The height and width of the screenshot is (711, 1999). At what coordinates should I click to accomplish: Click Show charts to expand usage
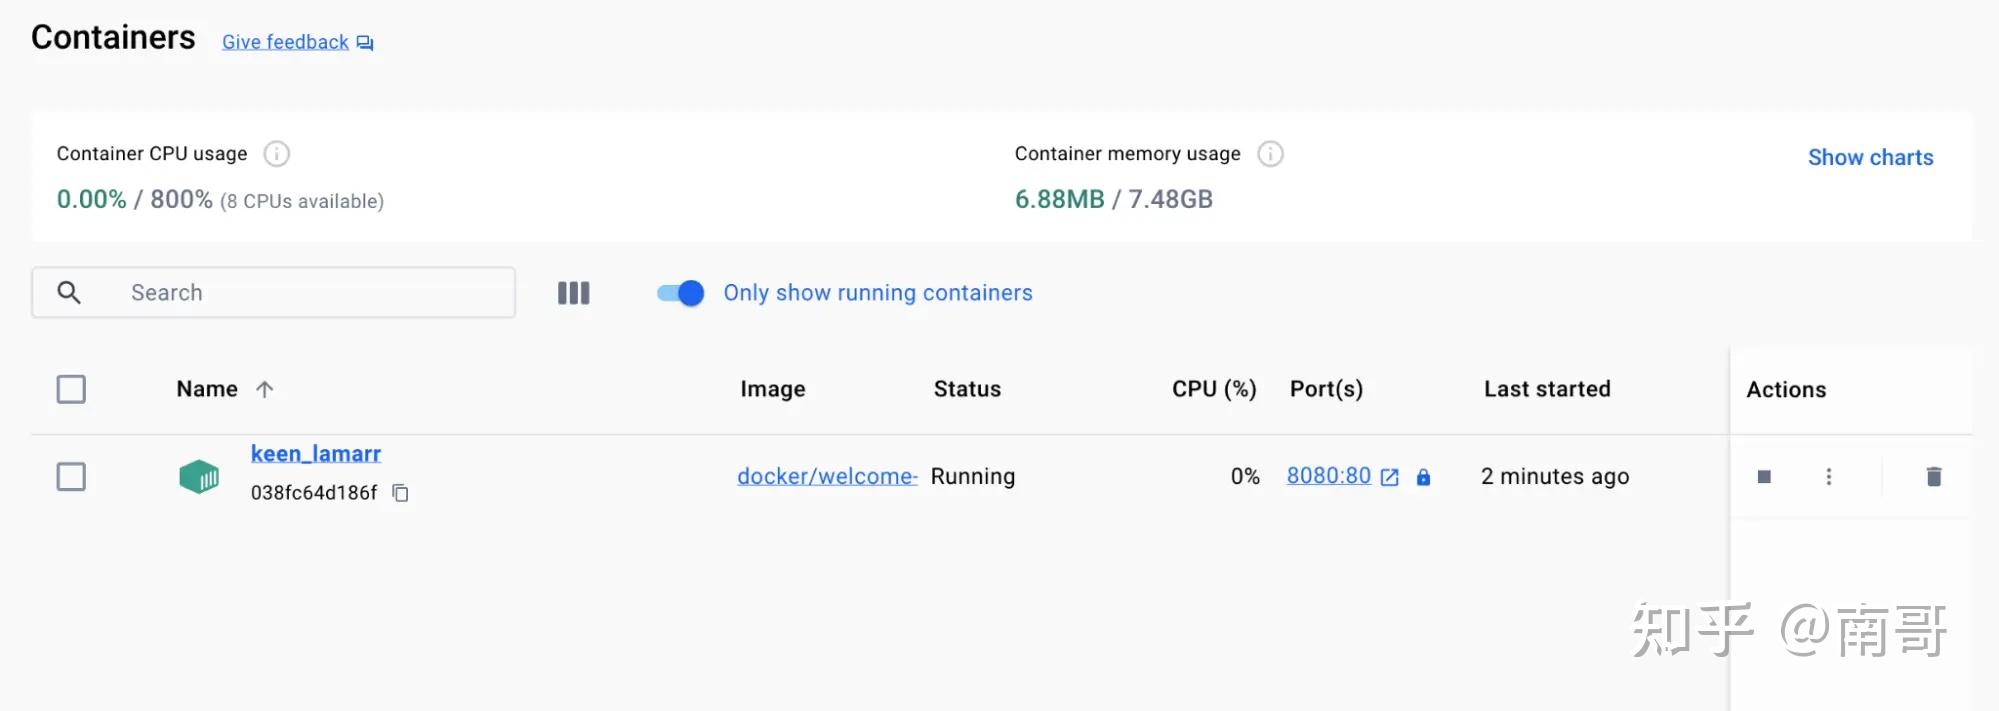[x=1870, y=157]
